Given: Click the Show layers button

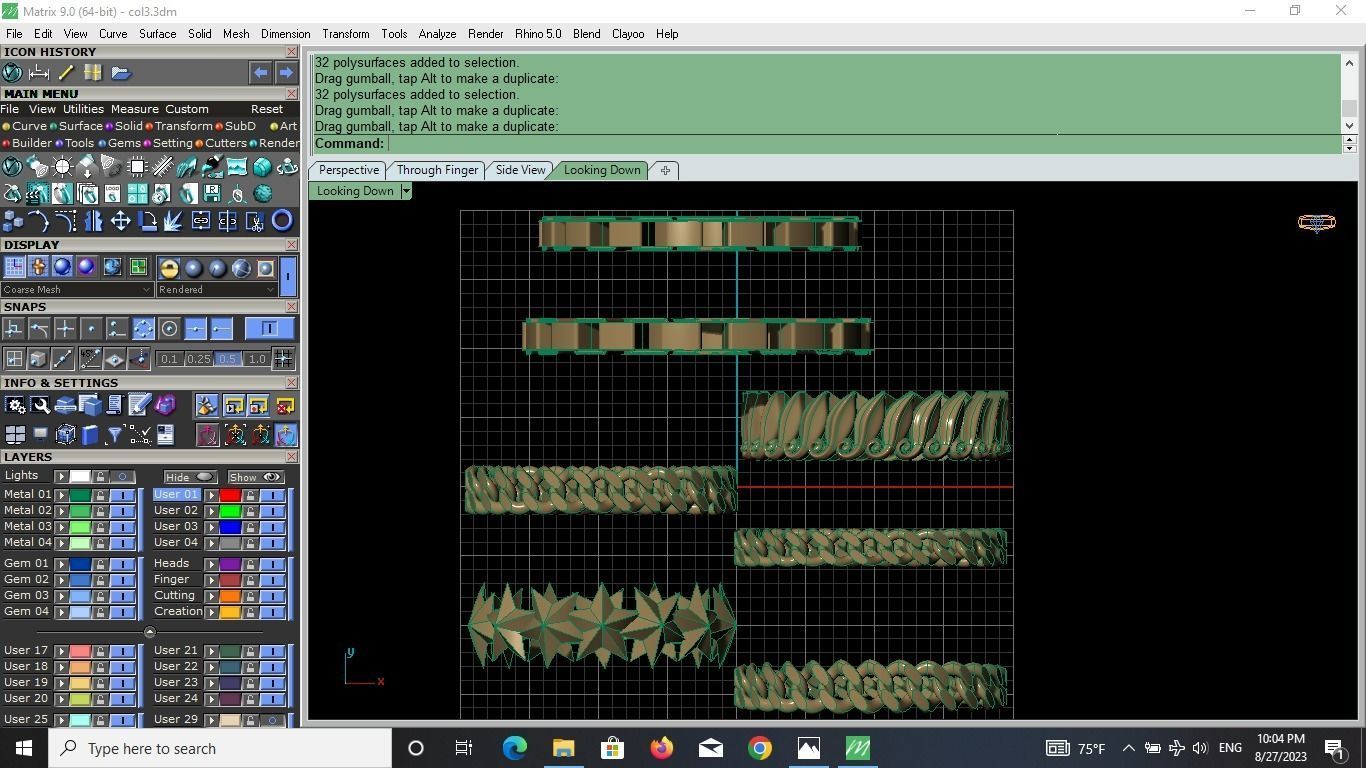Looking at the screenshot, I should pyautogui.click(x=255, y=477).
